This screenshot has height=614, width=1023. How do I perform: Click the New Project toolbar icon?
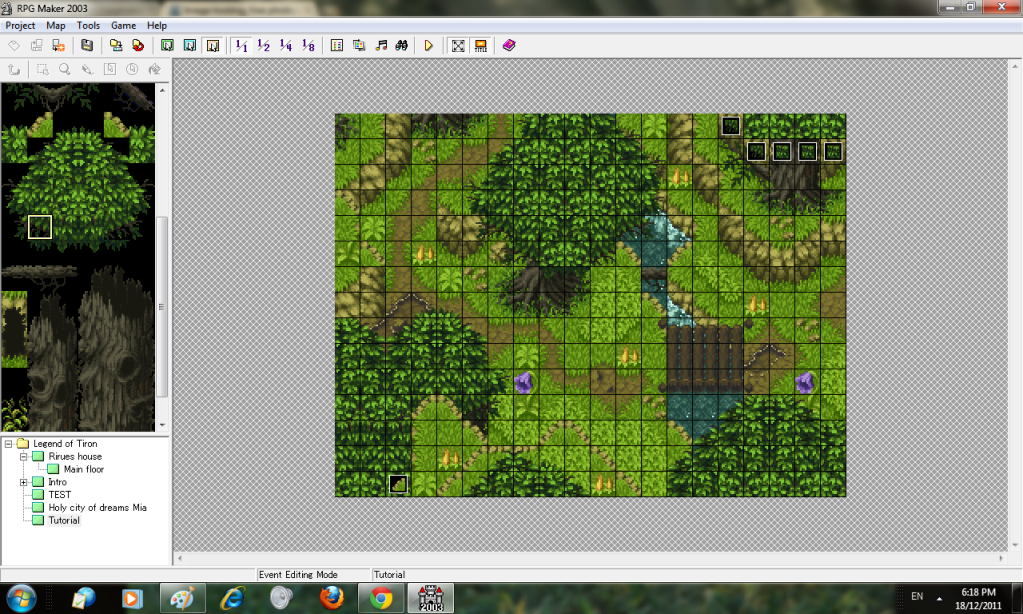[14, 45]
